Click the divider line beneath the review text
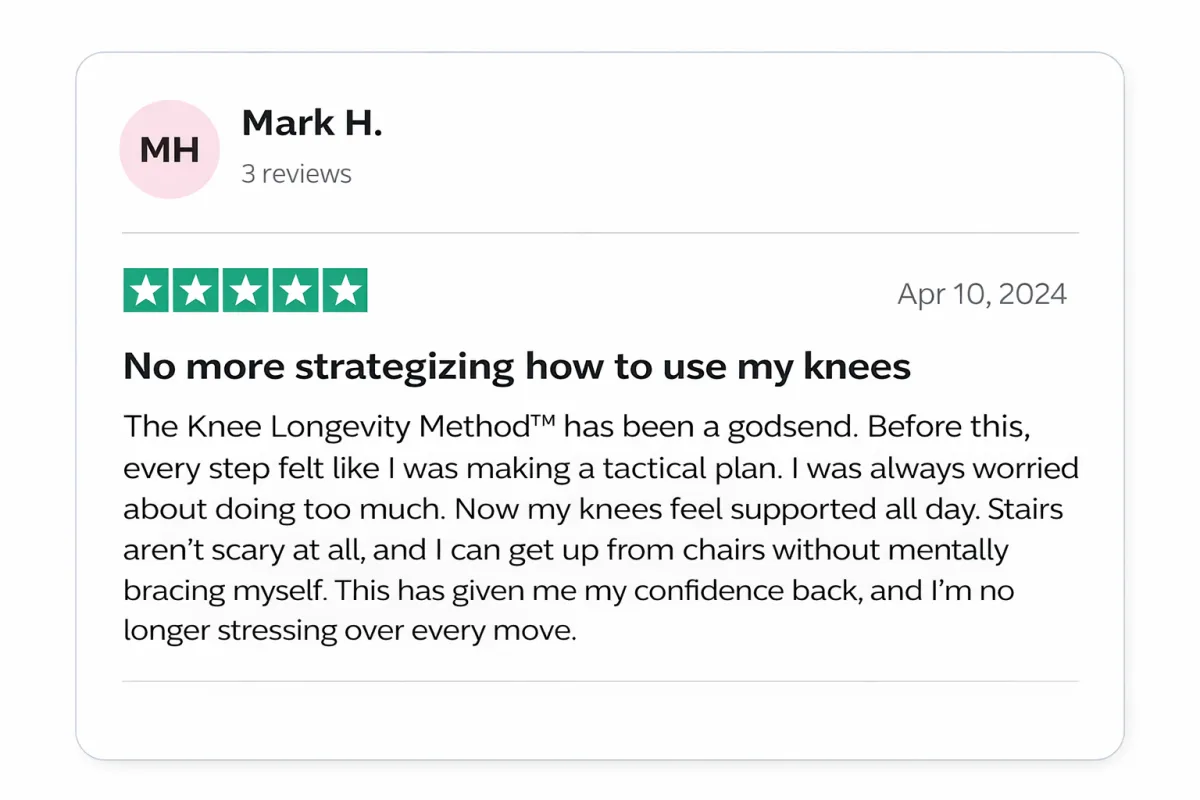The height and width of the screenshot is (800, 1200). (600, 681)
